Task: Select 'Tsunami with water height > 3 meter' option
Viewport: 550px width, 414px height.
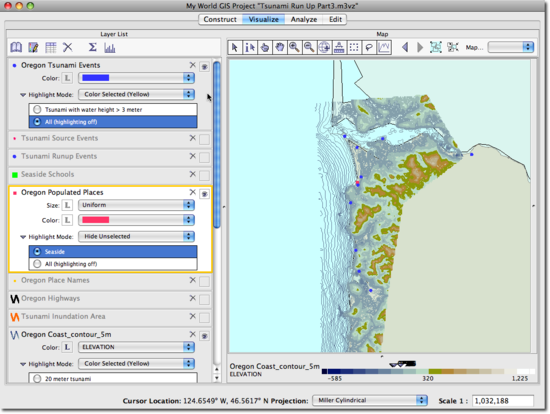Action: pos(113,109)
